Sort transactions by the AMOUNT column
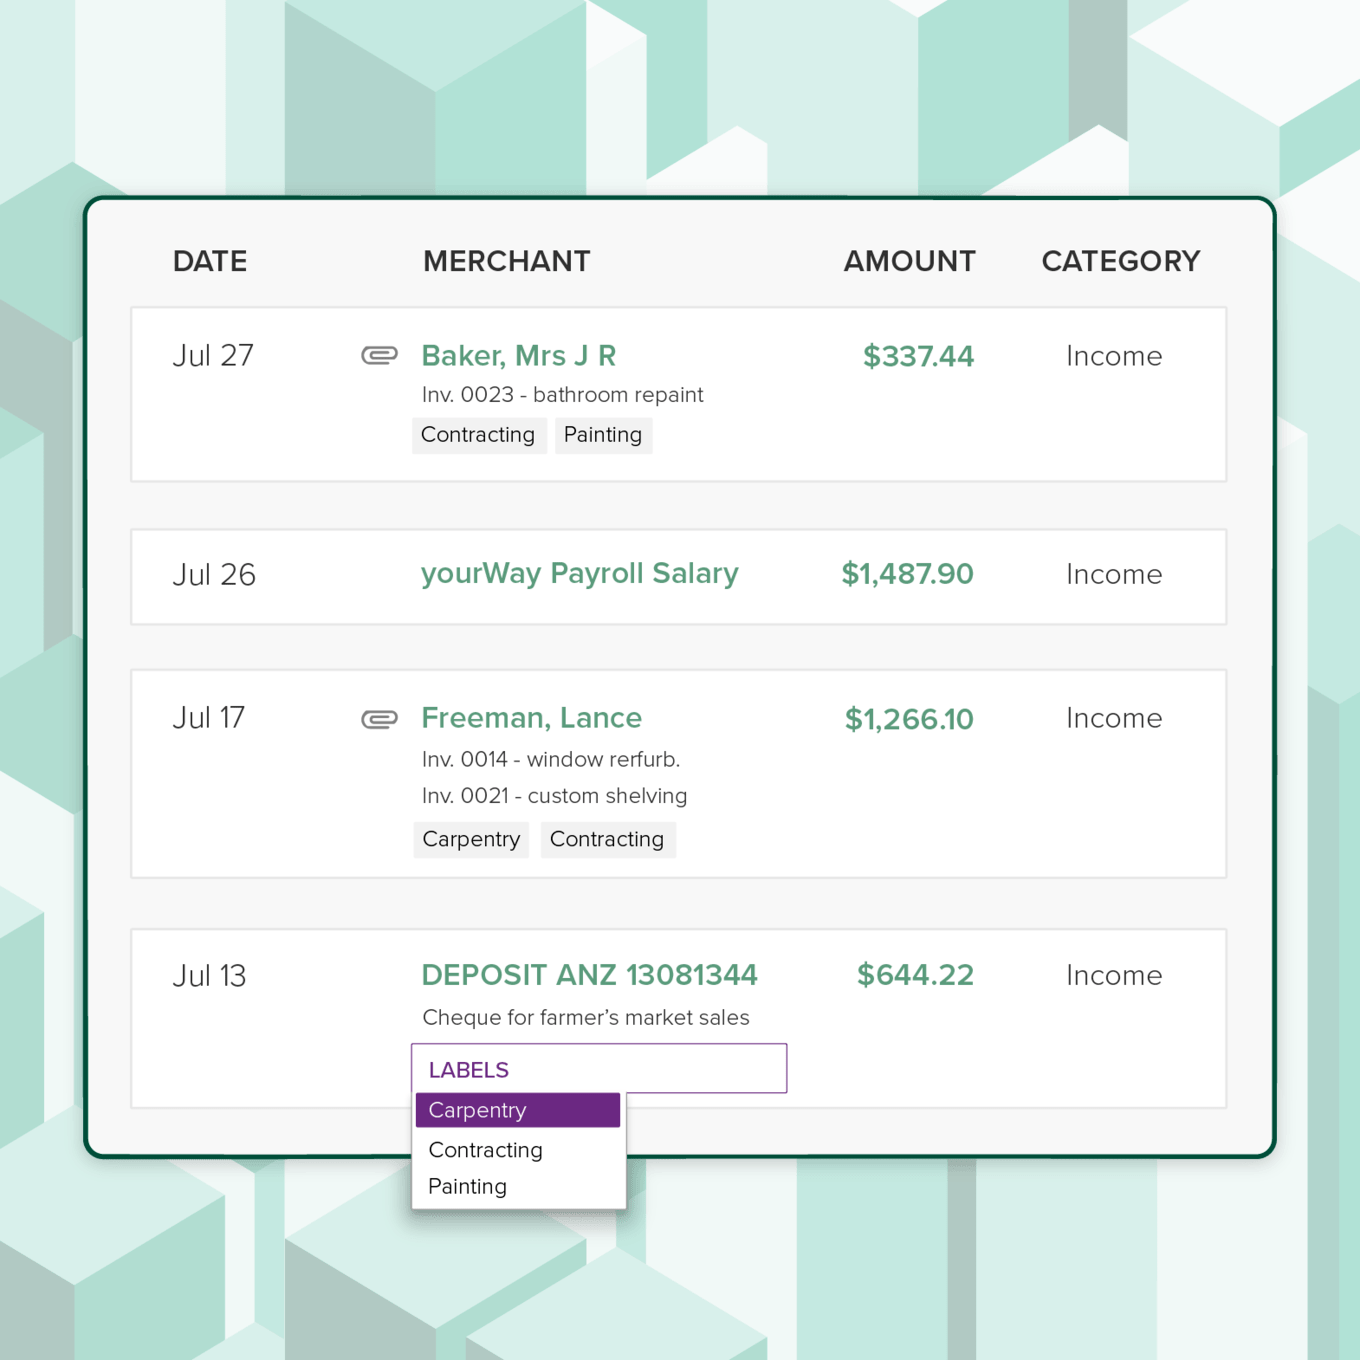 coord(908,261)
